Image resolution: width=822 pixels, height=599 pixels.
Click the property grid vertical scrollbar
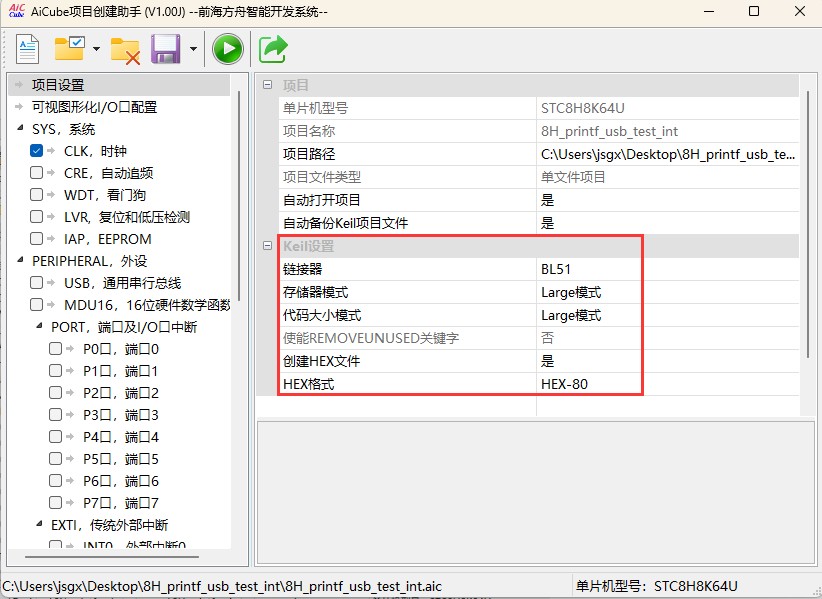[808, 224]
